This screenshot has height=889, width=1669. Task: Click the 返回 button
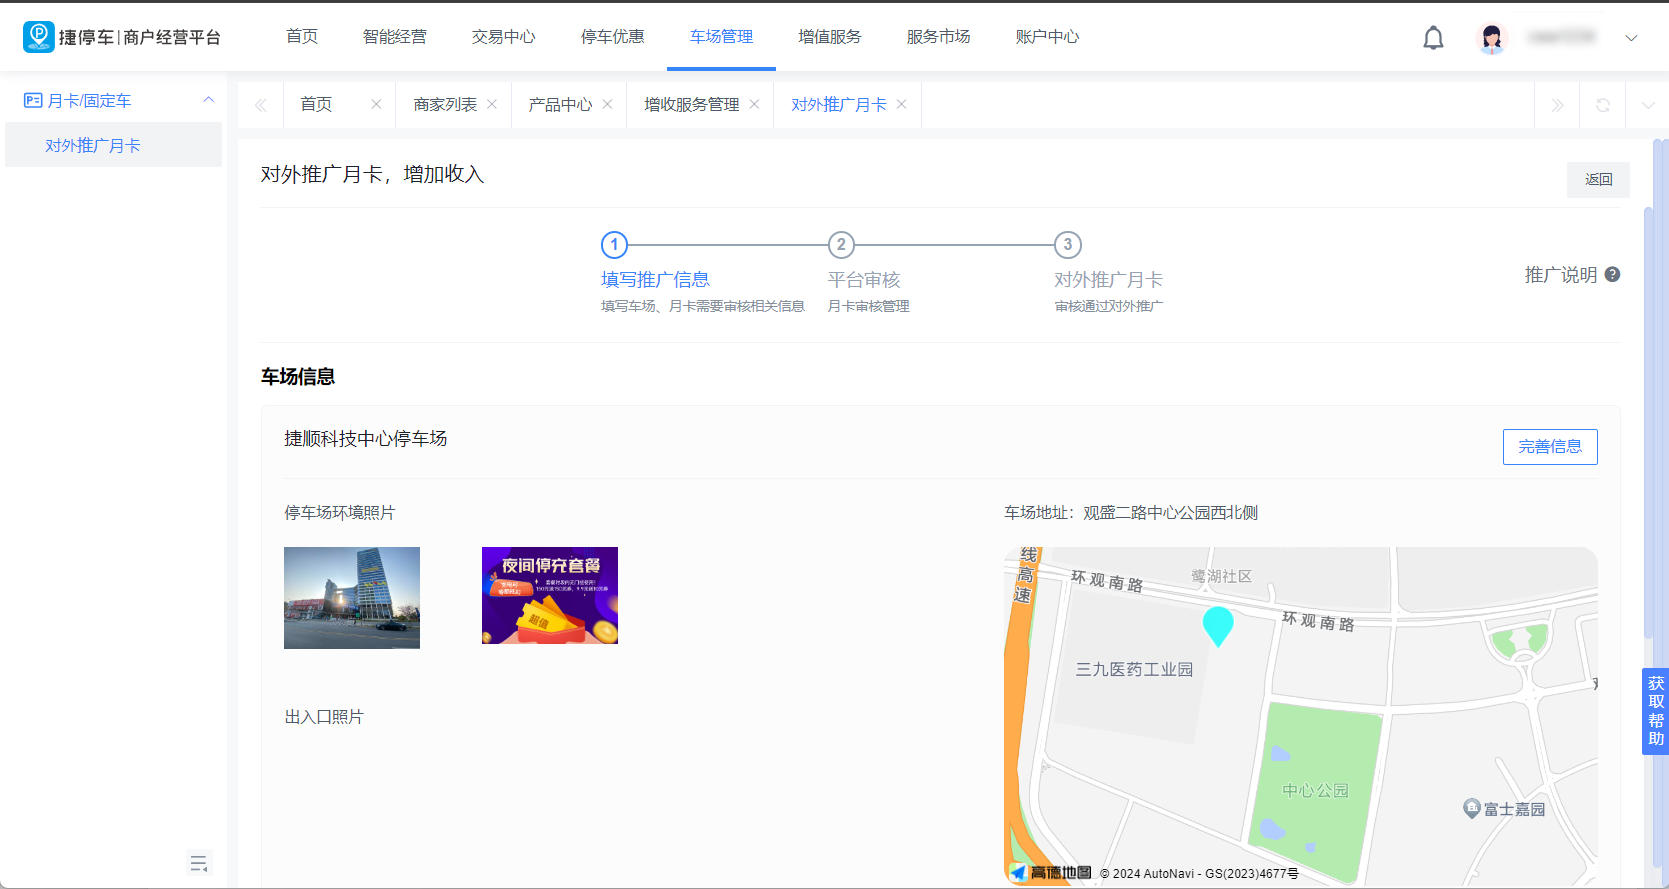click(1598, 179)
